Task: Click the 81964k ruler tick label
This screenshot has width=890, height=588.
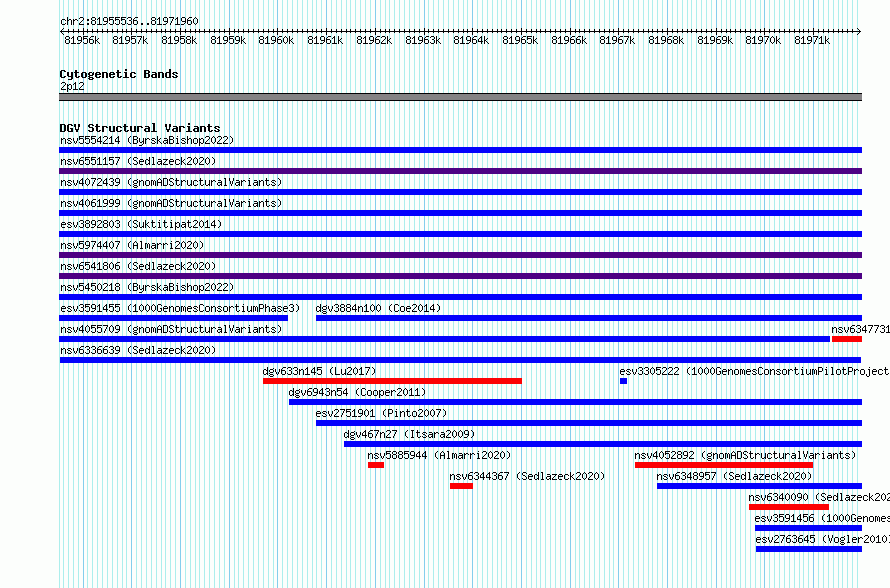Action: point(471,40)
